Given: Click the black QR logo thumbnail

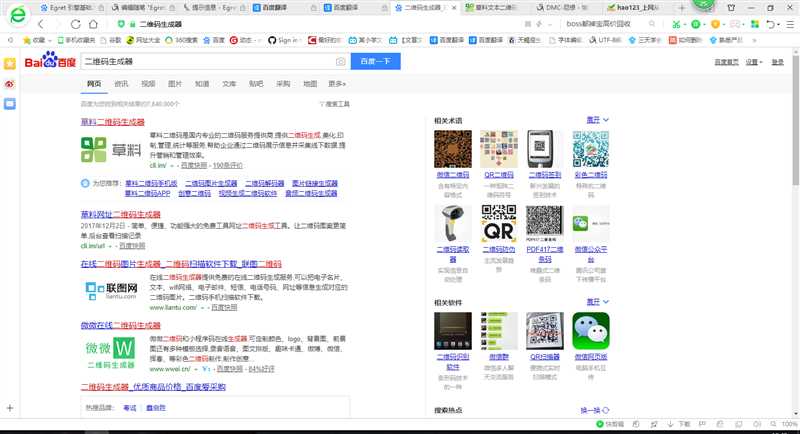Looking at the screenshot, I should pyautogui.click(x=499, y=223).
